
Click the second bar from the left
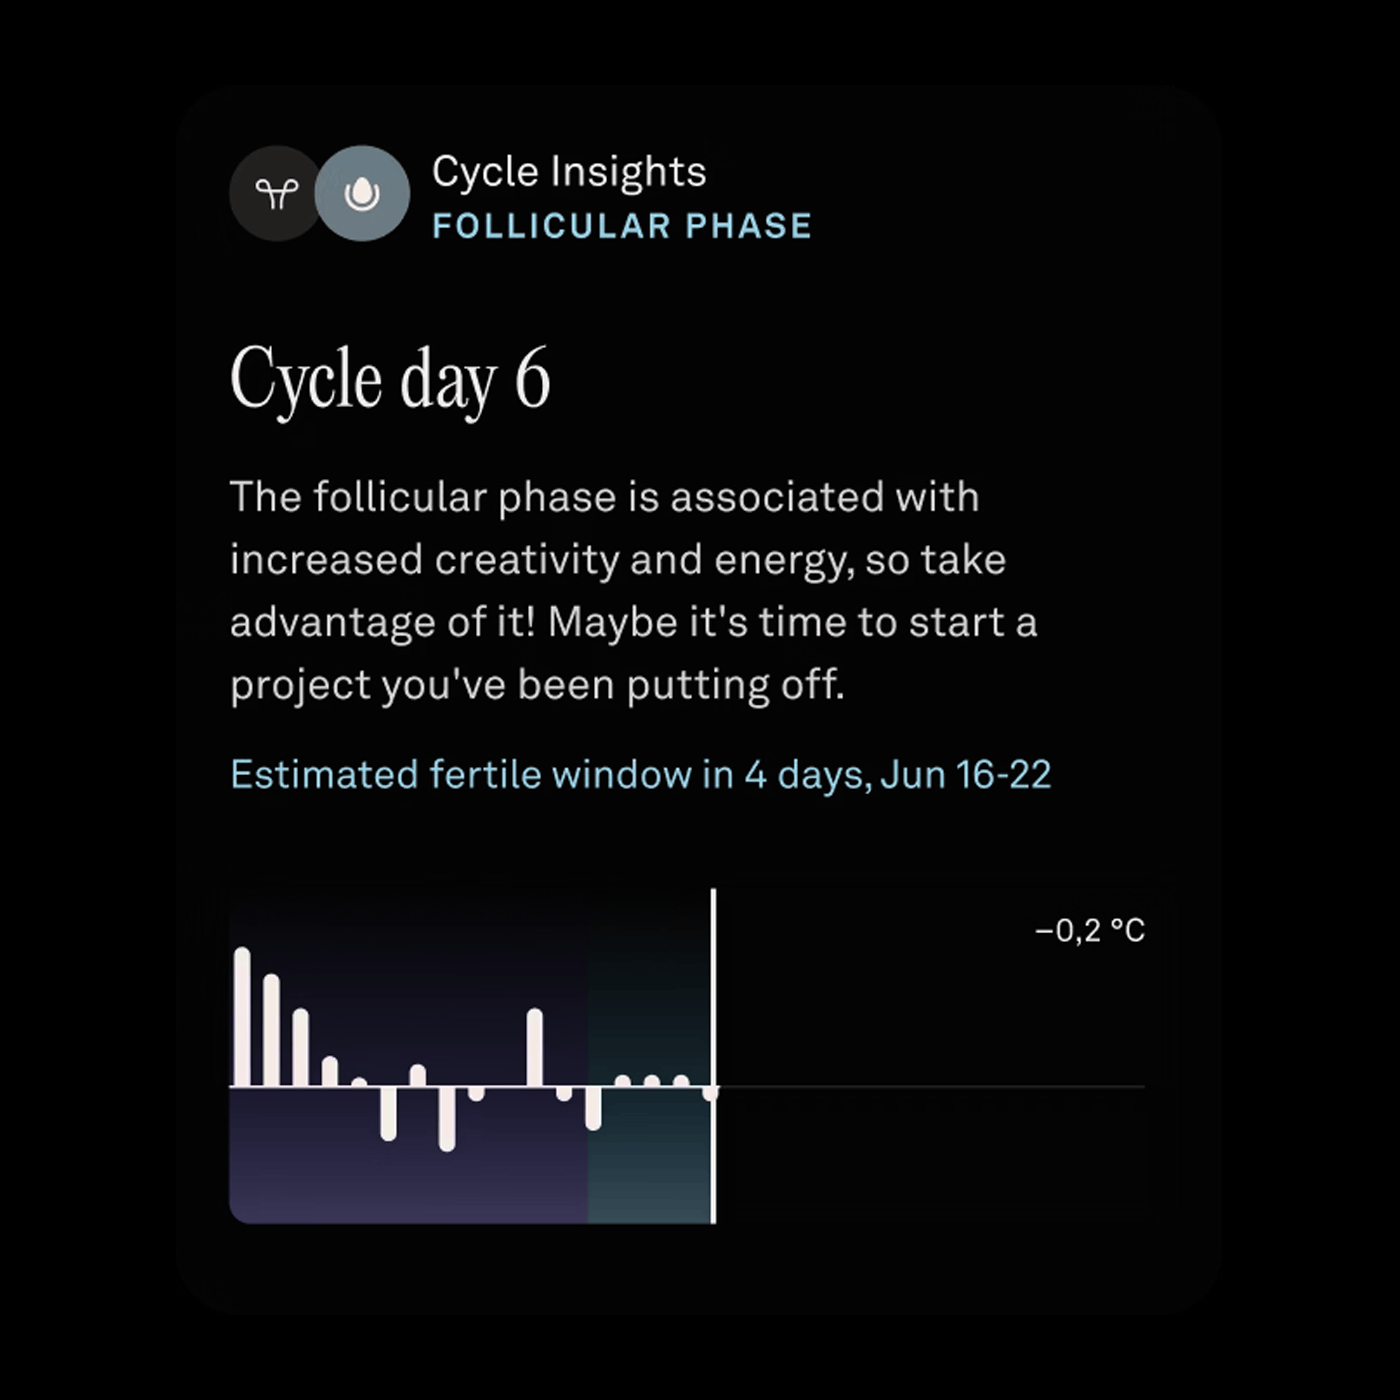(271, 1030)
